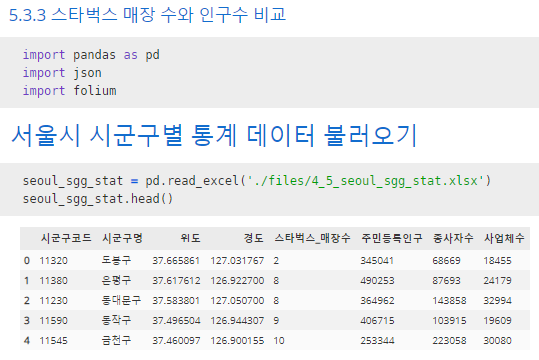Click latitude cell '37.460097'
This screenshot has width=539, height=360.
(x=176, y=340)
